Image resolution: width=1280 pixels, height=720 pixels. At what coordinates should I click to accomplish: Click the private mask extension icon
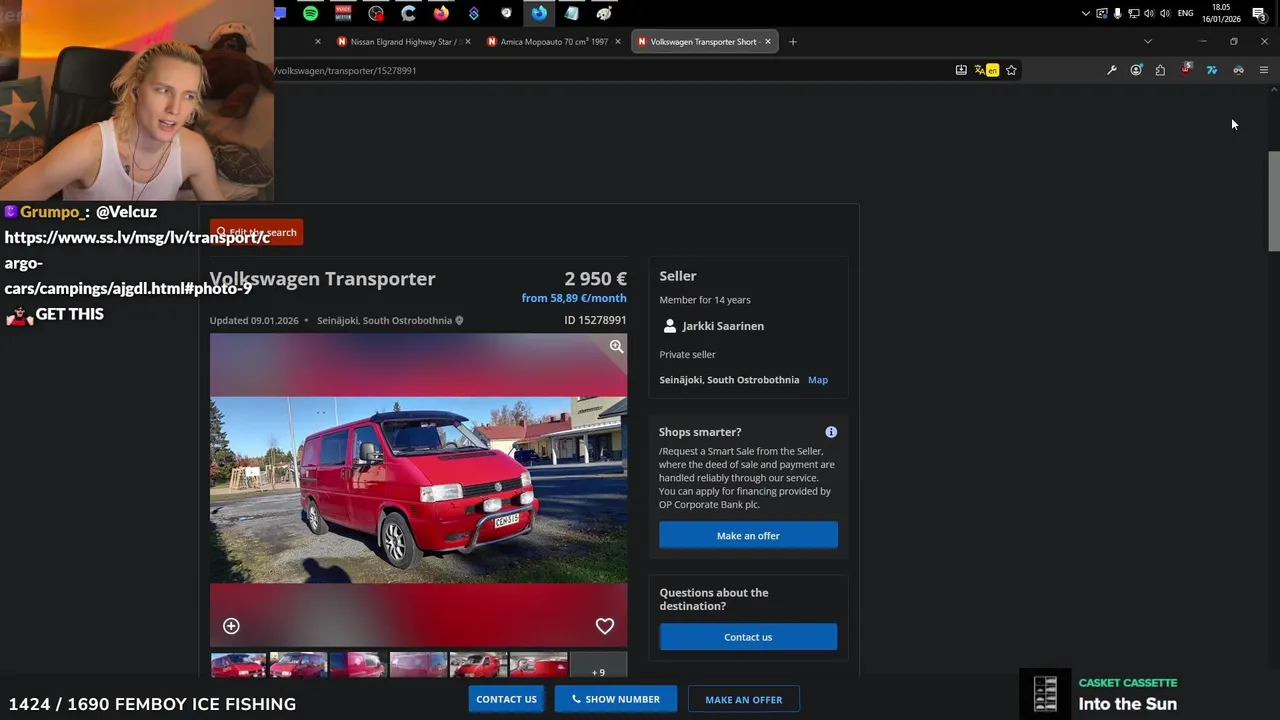[x=1238, y=70]
